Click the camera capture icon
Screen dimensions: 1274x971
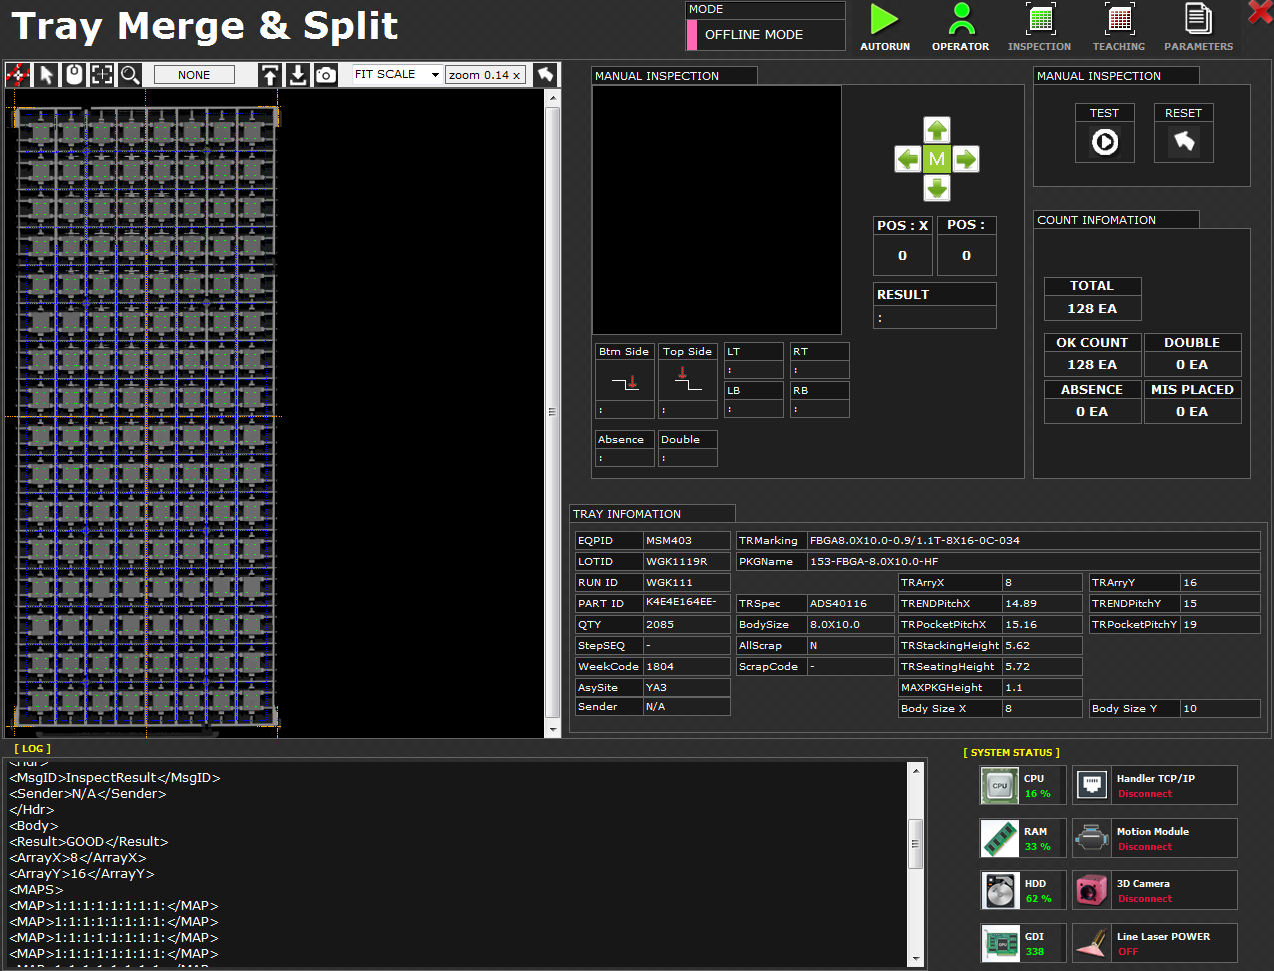326,75
